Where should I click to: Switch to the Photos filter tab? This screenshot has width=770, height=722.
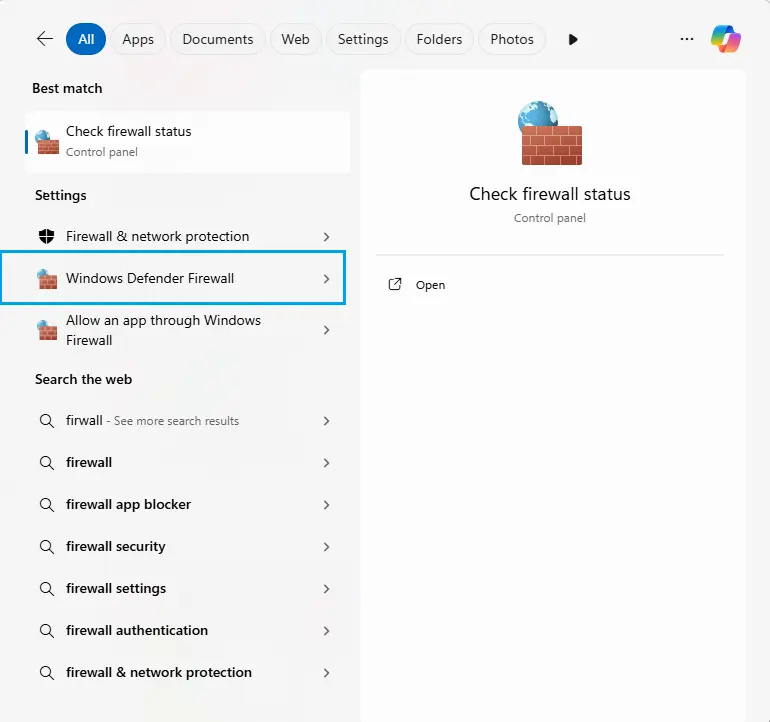coord(512,39)
